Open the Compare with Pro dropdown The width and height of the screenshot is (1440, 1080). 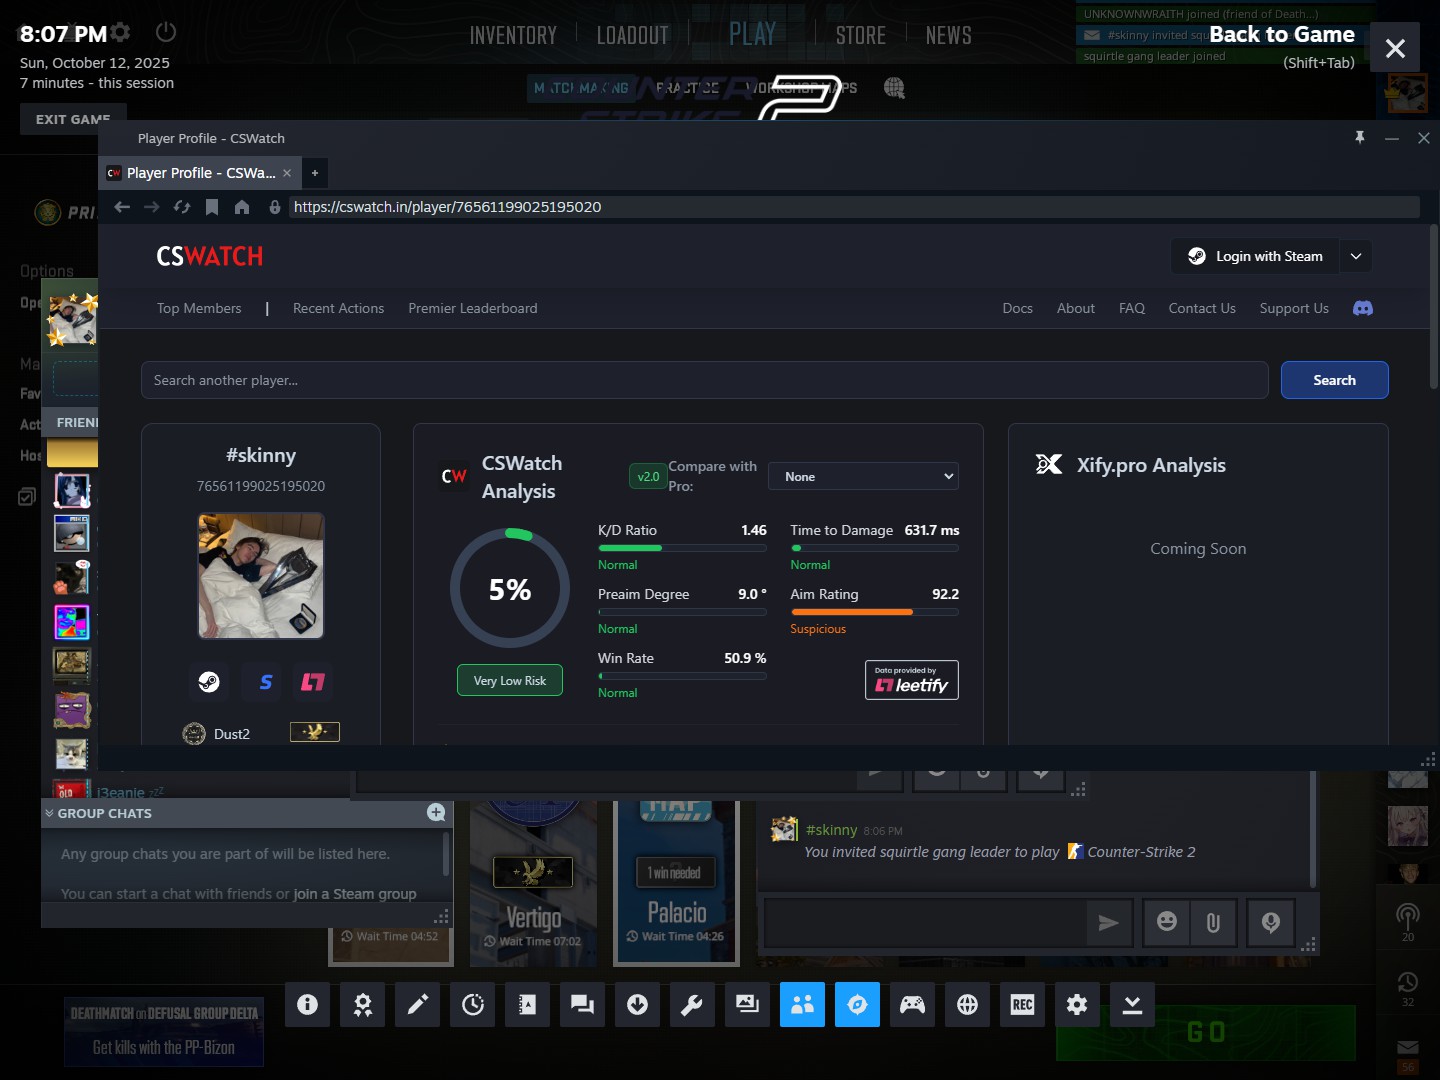tap(863, 476)
